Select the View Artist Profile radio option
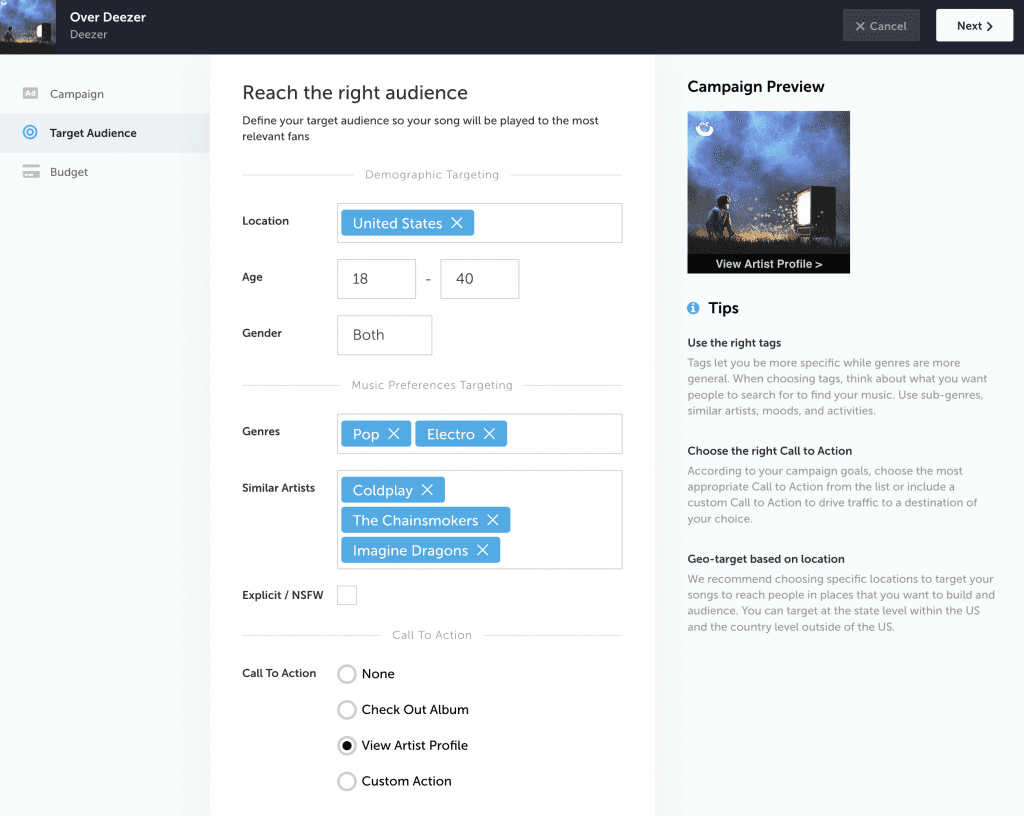The width and height of the screenshot is (1024, 816). point(347,745)
